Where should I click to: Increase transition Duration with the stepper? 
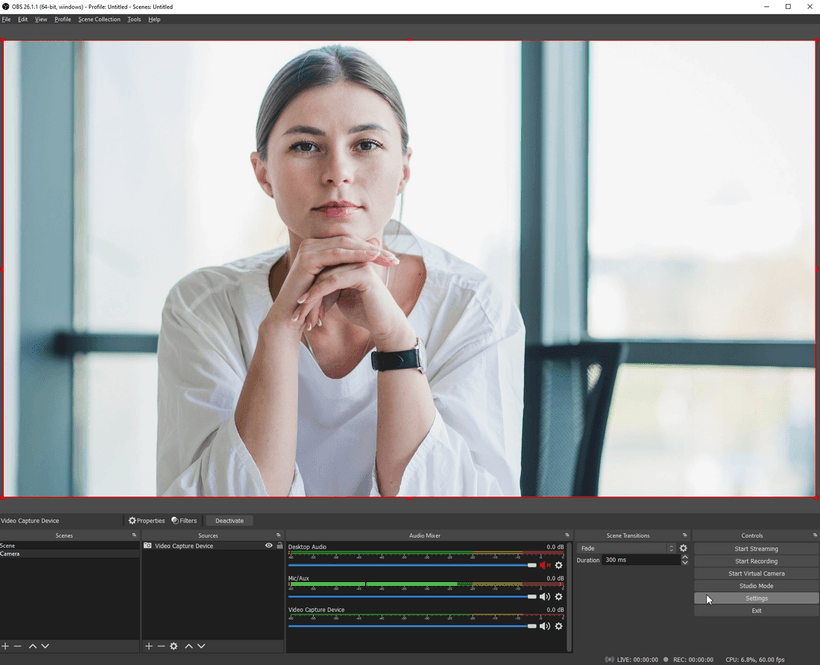tap(685, 556)
